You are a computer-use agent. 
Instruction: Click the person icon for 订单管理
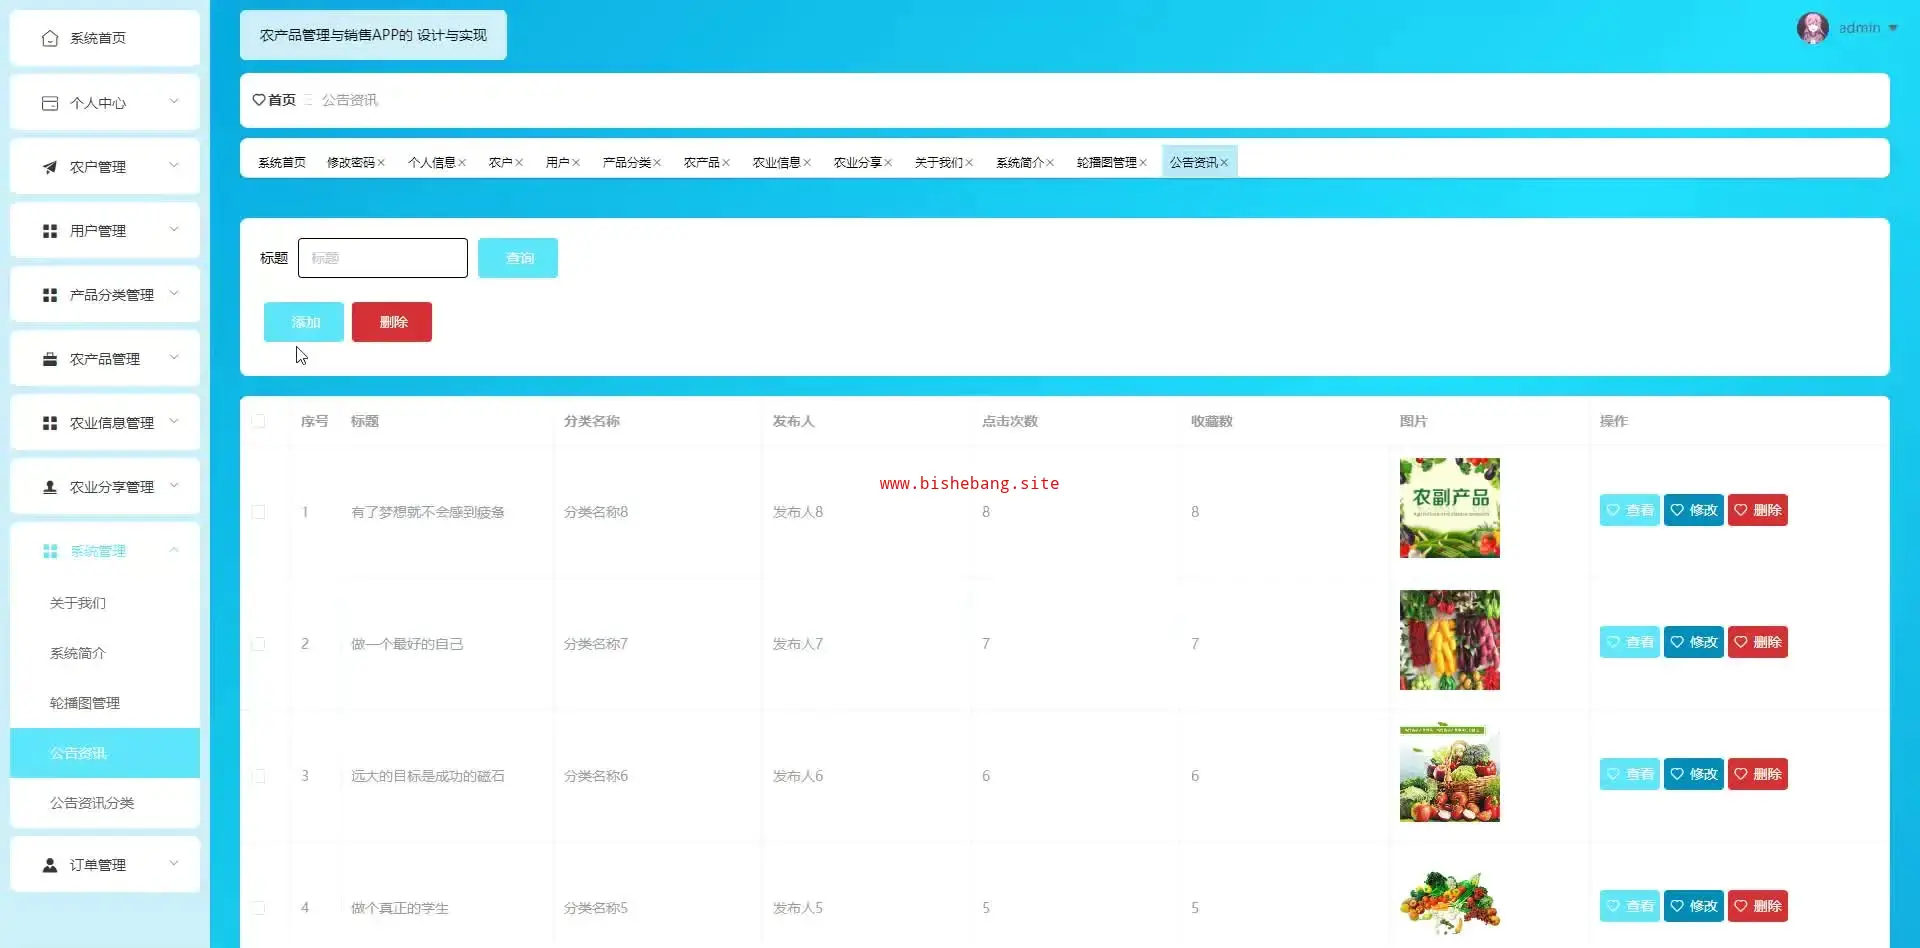coord(50,865)
